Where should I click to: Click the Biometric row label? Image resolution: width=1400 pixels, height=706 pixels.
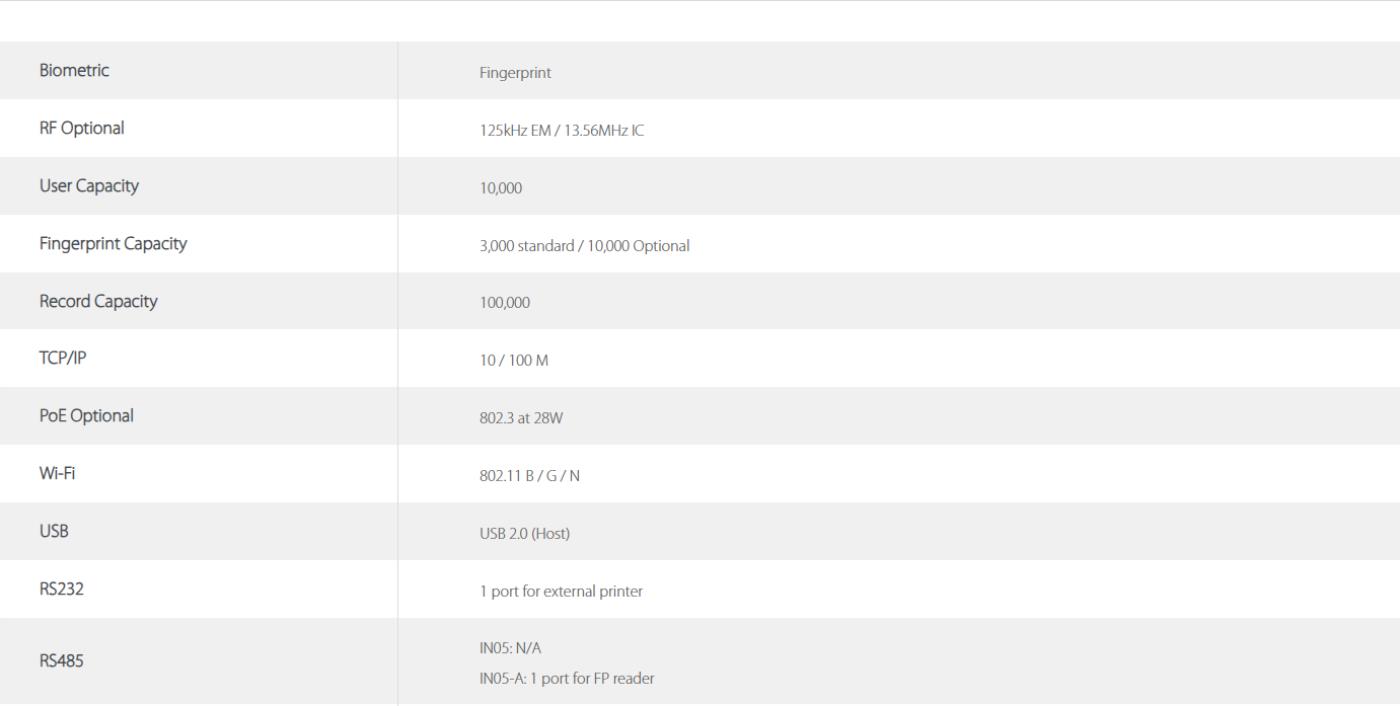[74, 70]
